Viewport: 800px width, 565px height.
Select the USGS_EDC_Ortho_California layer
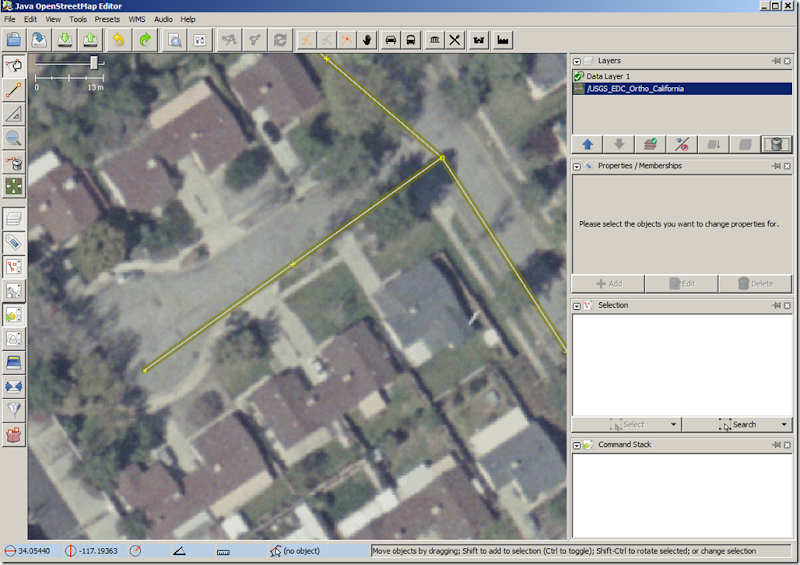coord(636,89)
